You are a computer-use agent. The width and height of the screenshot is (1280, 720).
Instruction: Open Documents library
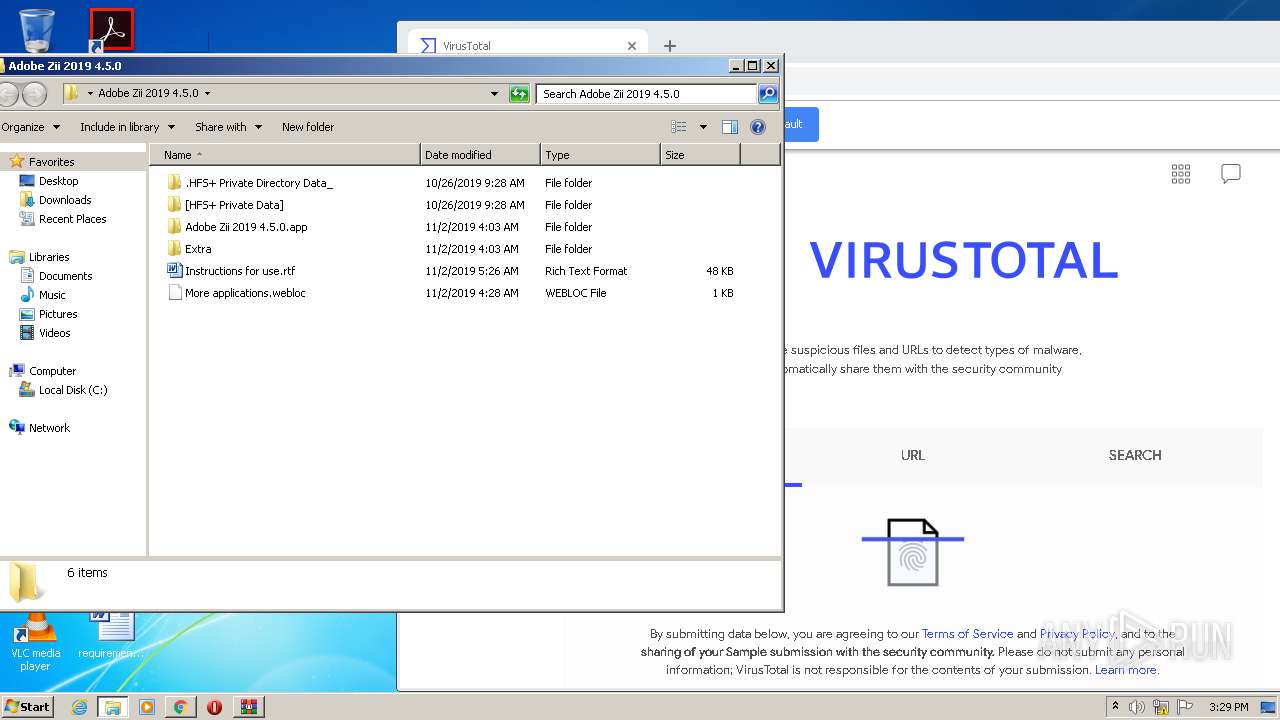click(65, 276)
